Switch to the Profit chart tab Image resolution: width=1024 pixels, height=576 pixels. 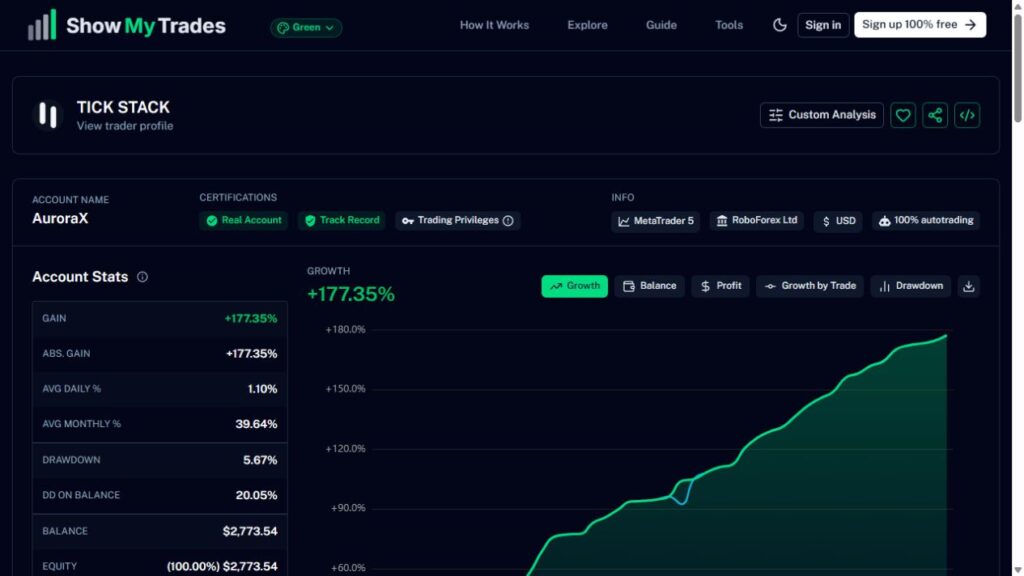(x=720, y=286)
